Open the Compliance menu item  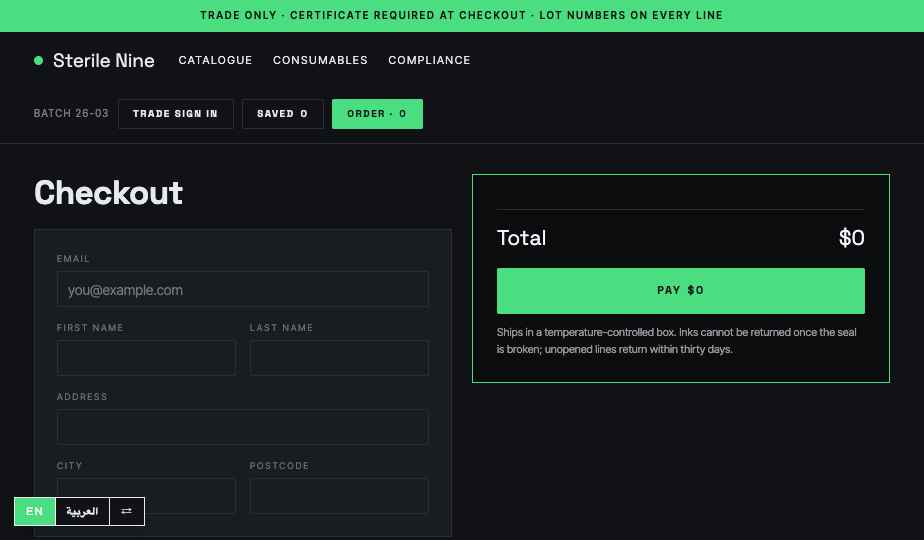click(x=429, y=60)
